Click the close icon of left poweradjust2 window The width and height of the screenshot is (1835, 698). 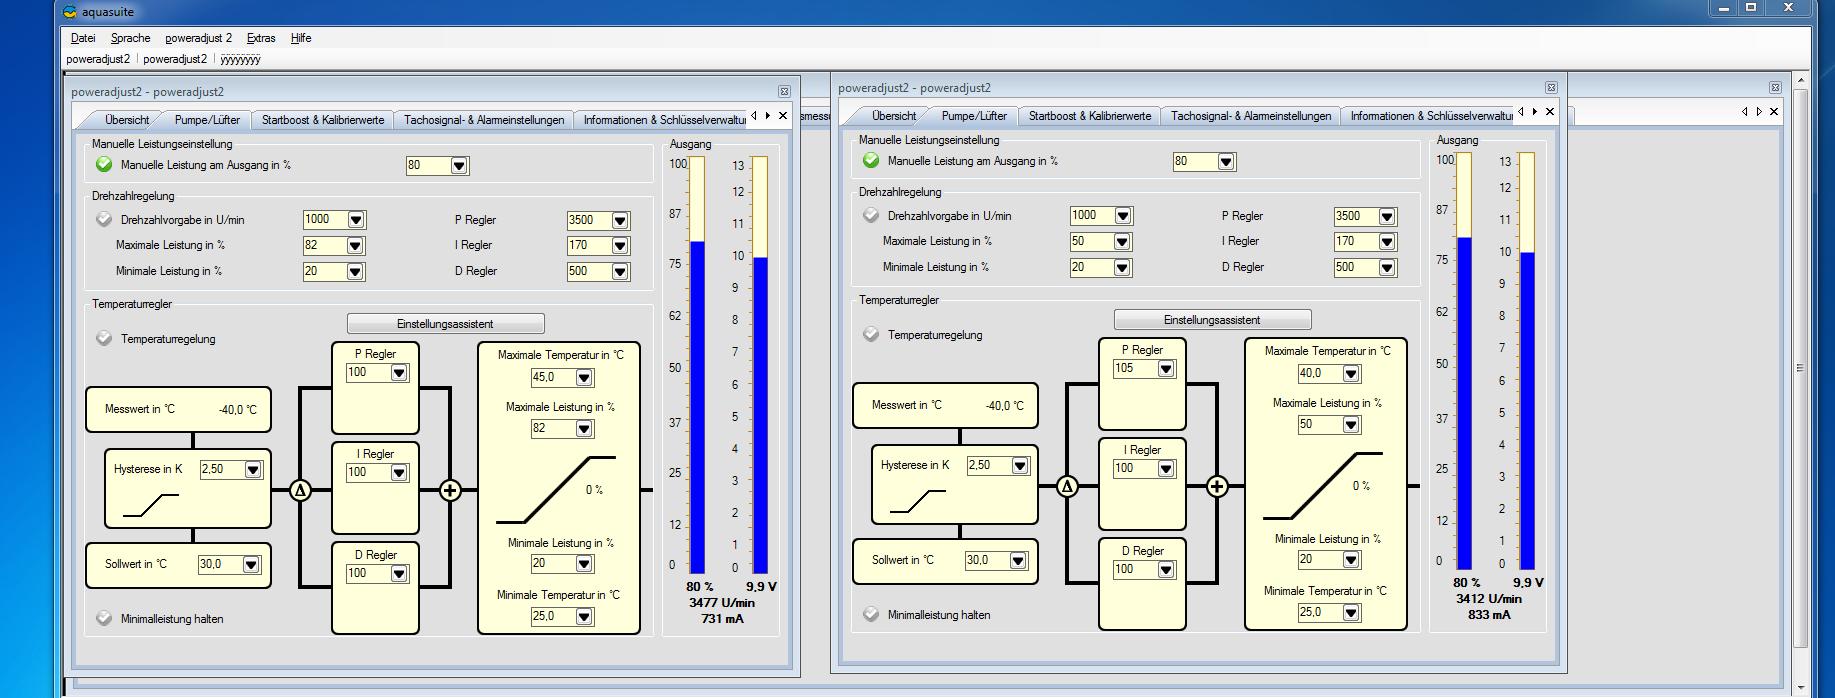click(x=784, y=92)
